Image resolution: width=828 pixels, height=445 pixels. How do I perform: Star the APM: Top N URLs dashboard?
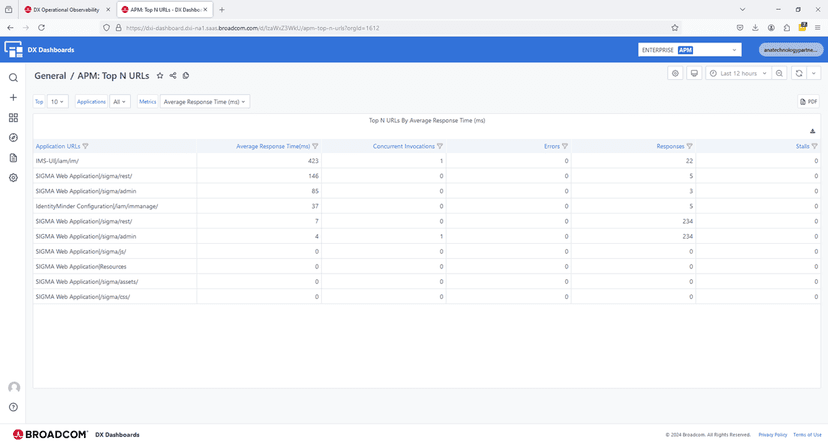(x=160, y=76)
